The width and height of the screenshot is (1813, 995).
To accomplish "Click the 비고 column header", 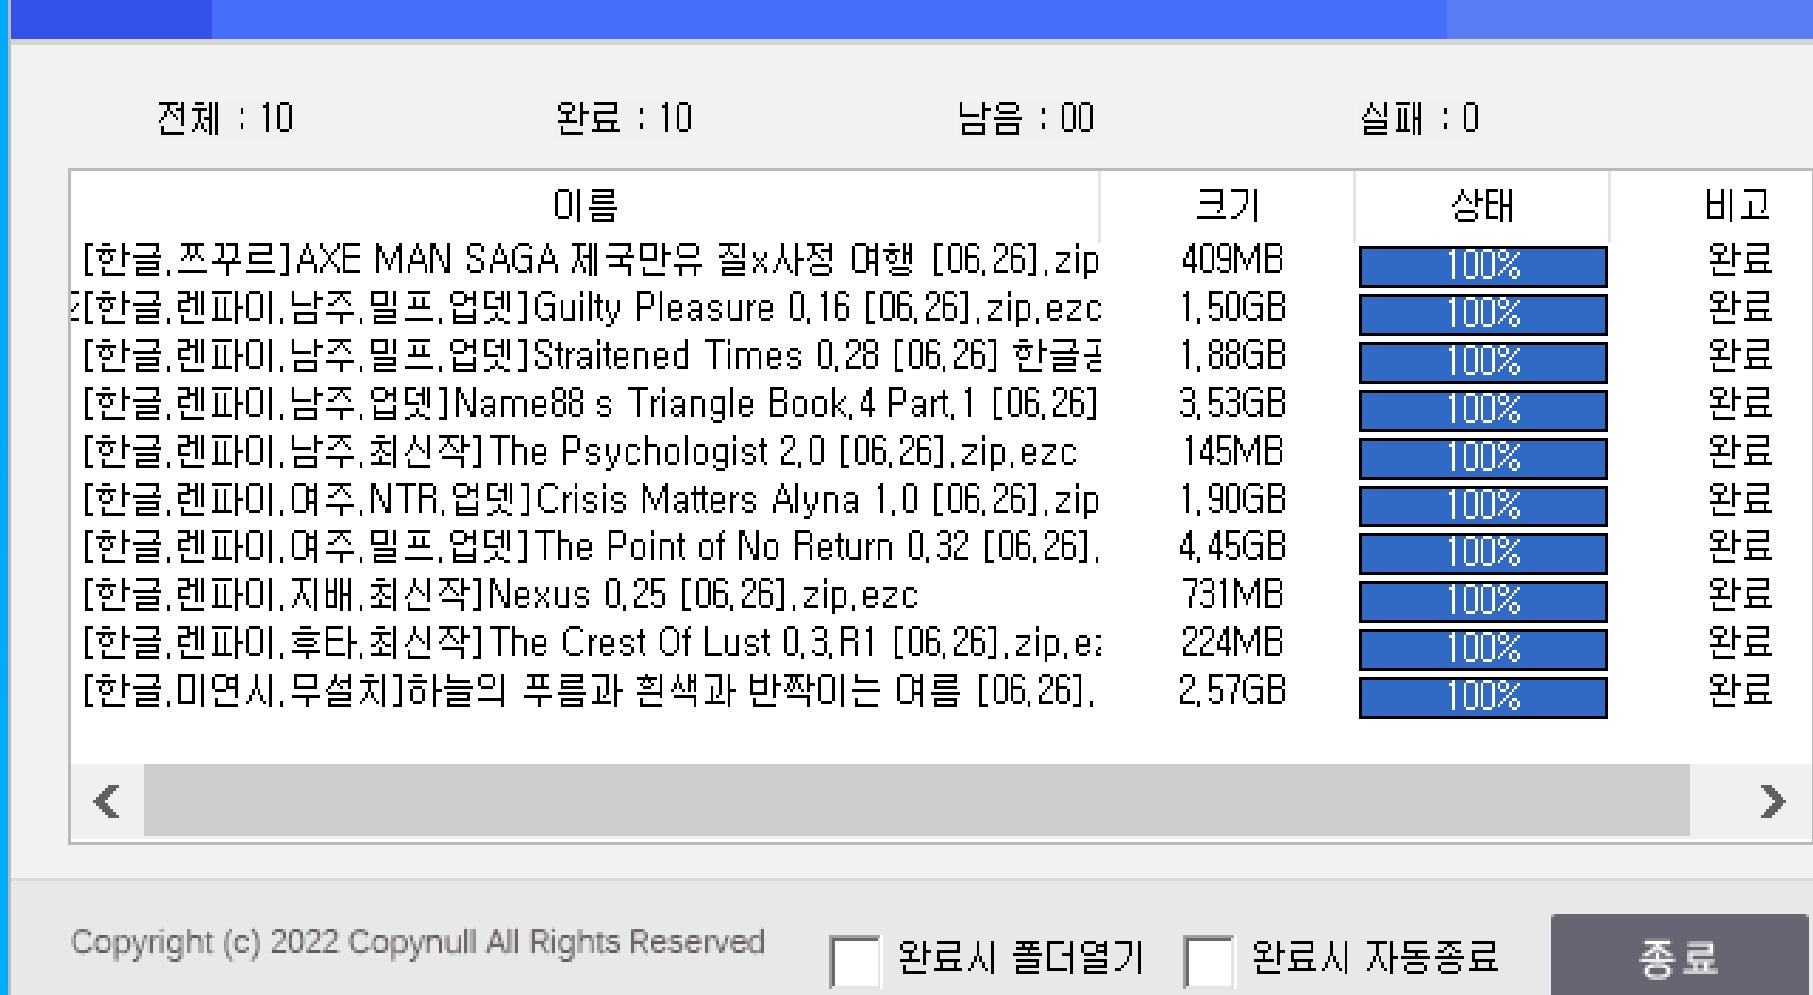I will coord(1738,206).
